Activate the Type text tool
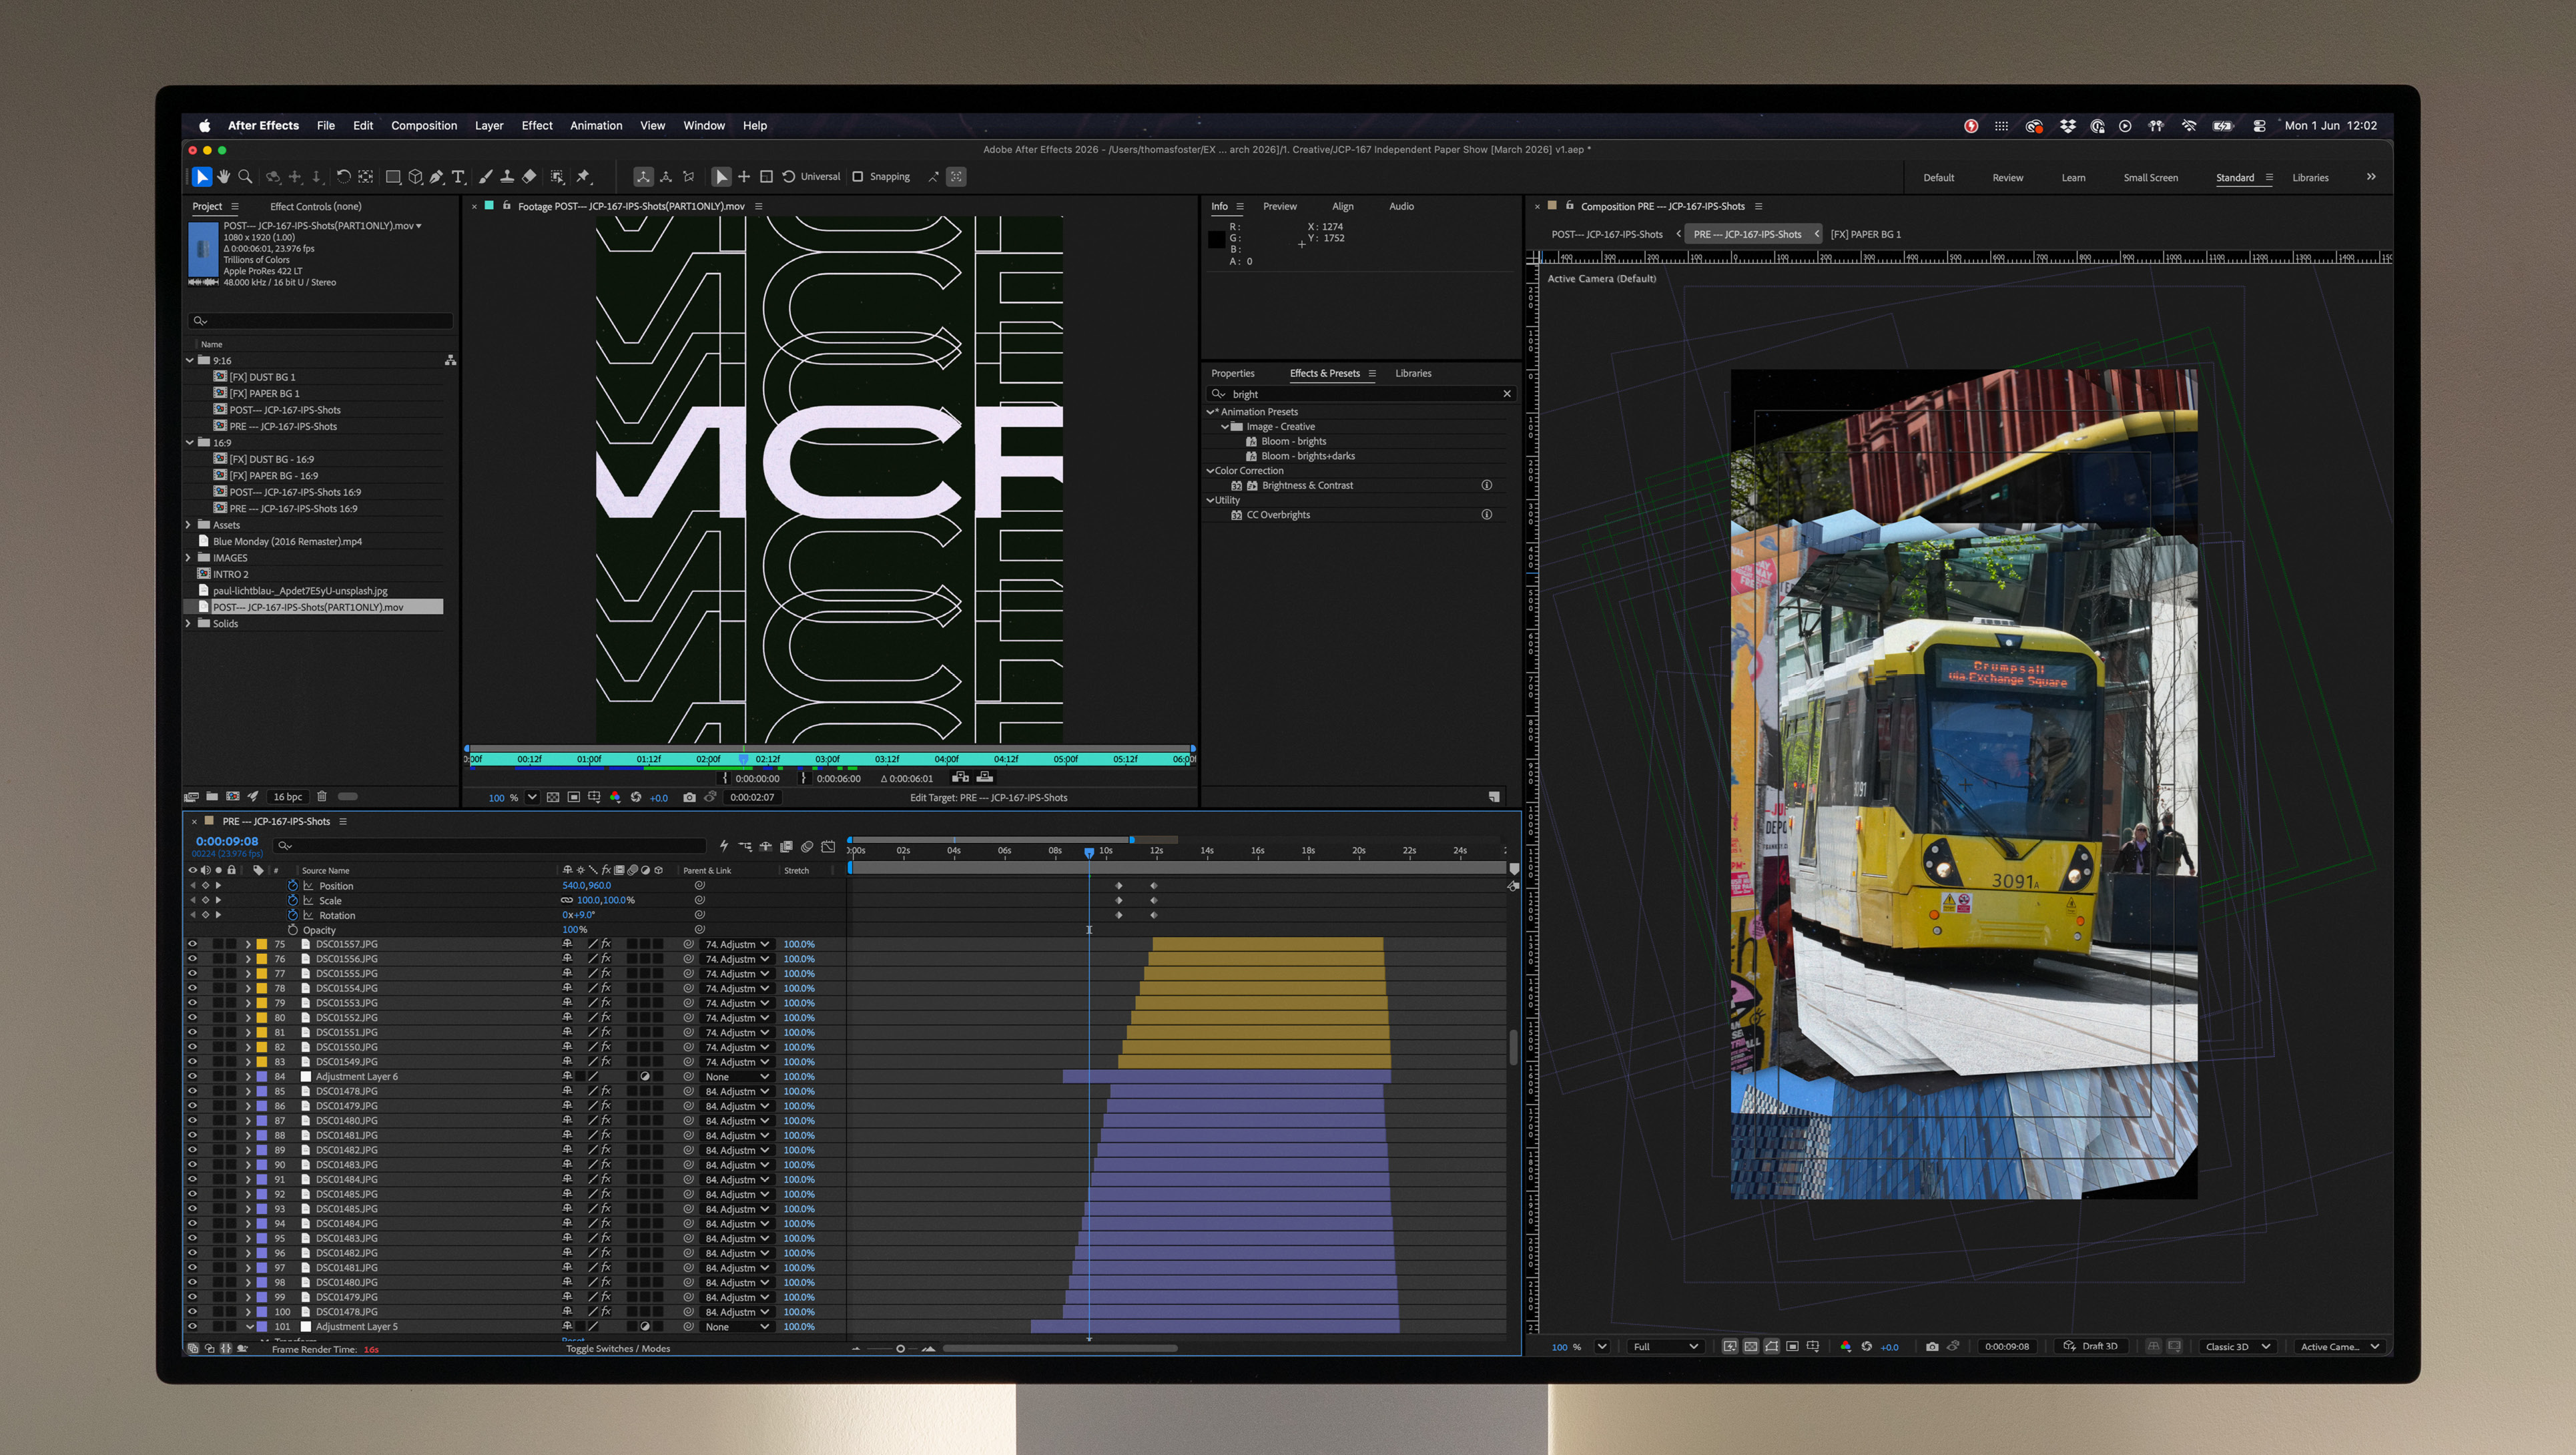Image resolution: width=2576 pixels, height=1455 pixels. coord(458,177)
